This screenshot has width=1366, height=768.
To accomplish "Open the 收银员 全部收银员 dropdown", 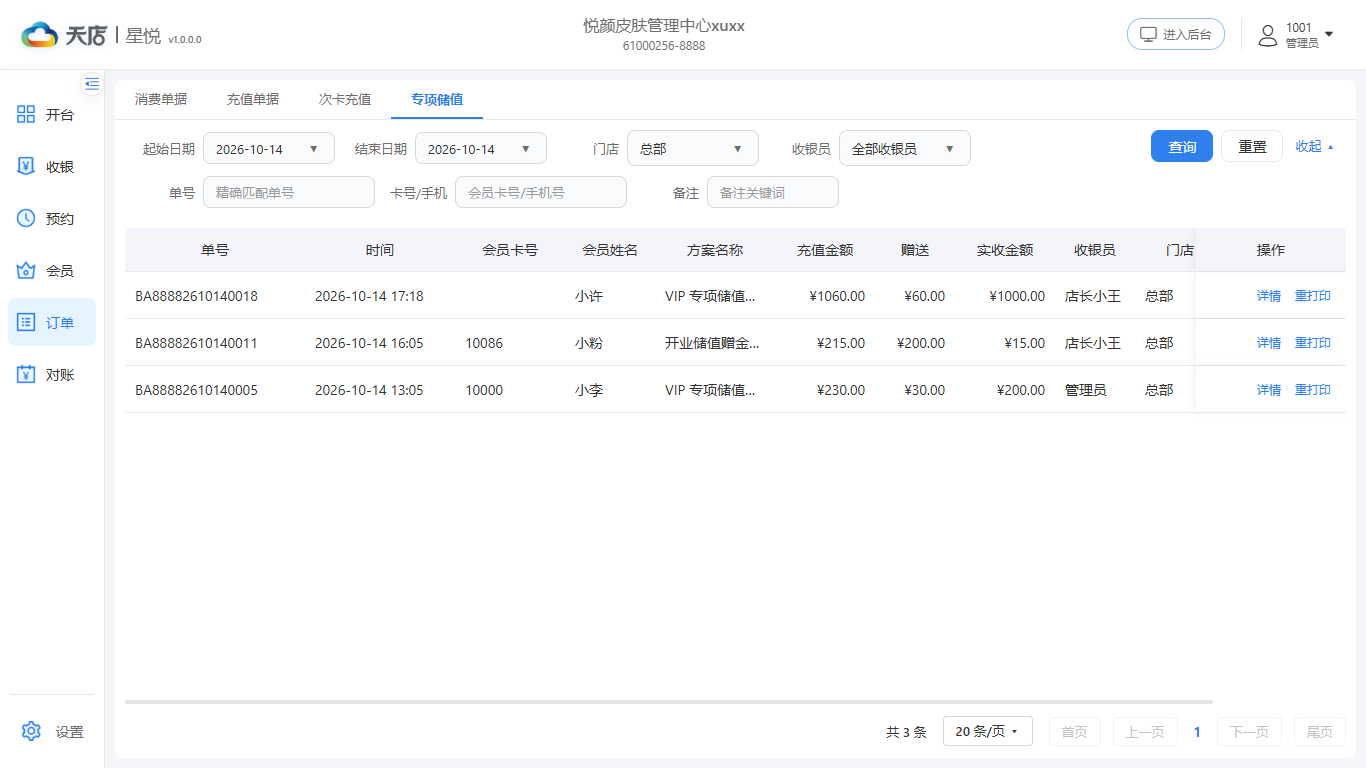I will coord(905,148).
